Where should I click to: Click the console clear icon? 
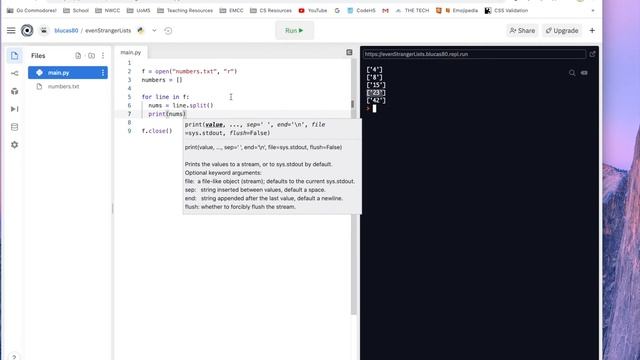point(584,73)
